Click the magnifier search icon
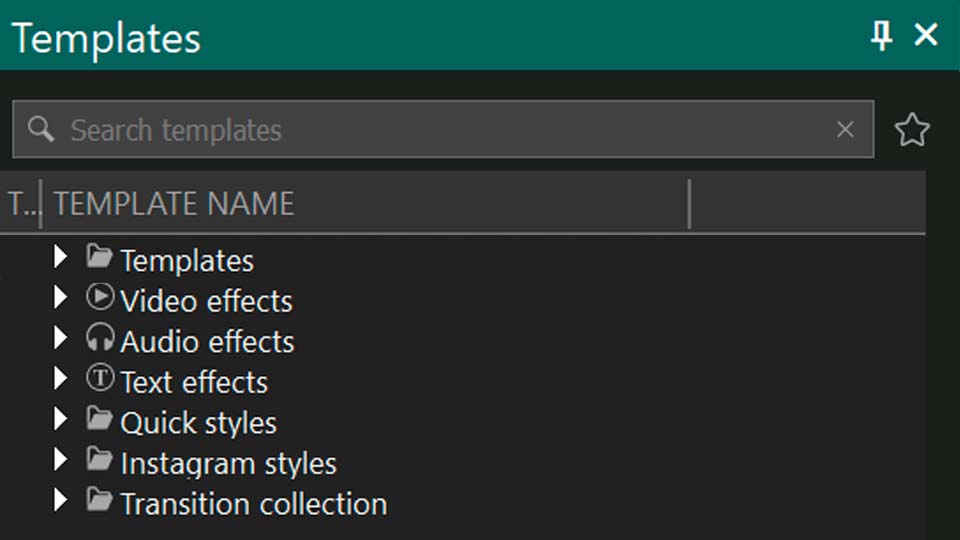 (x=40, y=129)
